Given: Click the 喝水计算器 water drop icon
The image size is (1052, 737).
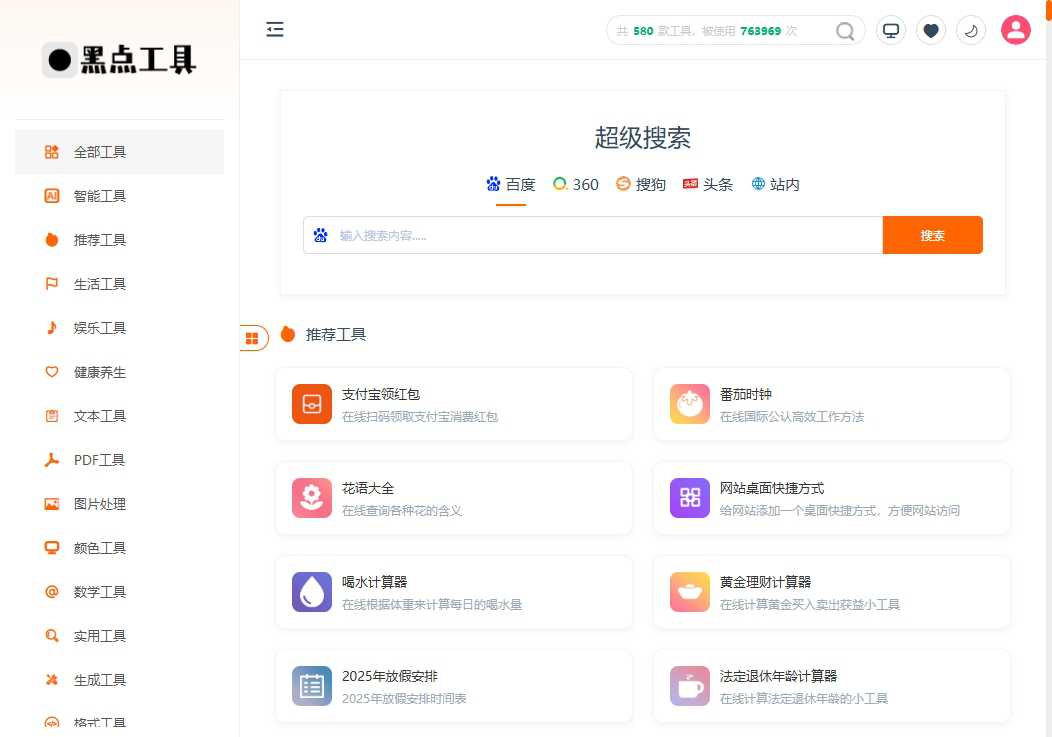Looking at the screenshot, I should (x=311, y=591).
